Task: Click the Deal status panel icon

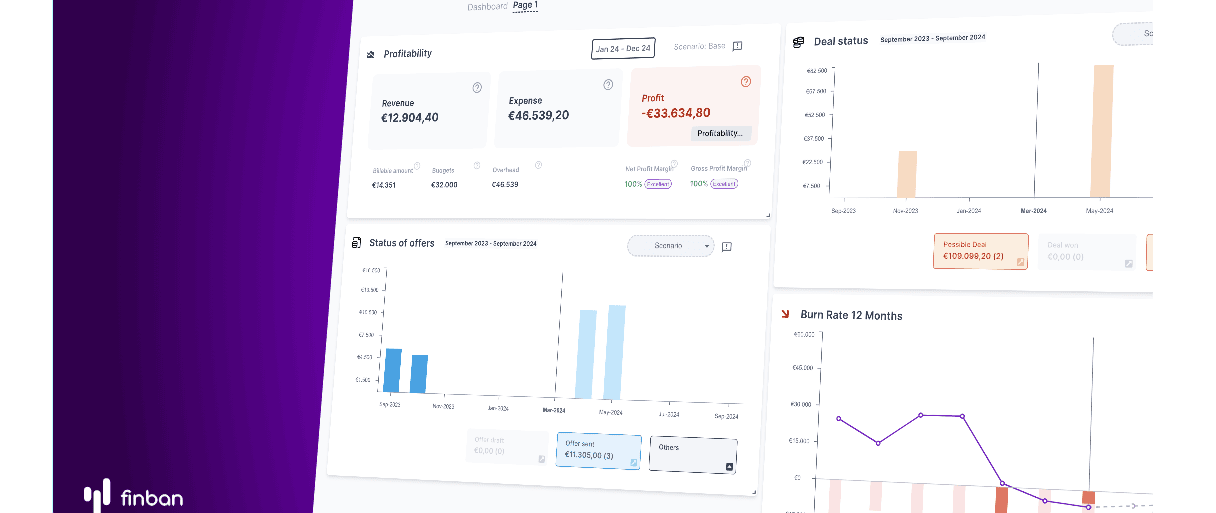Action: (x=799, y=42)
